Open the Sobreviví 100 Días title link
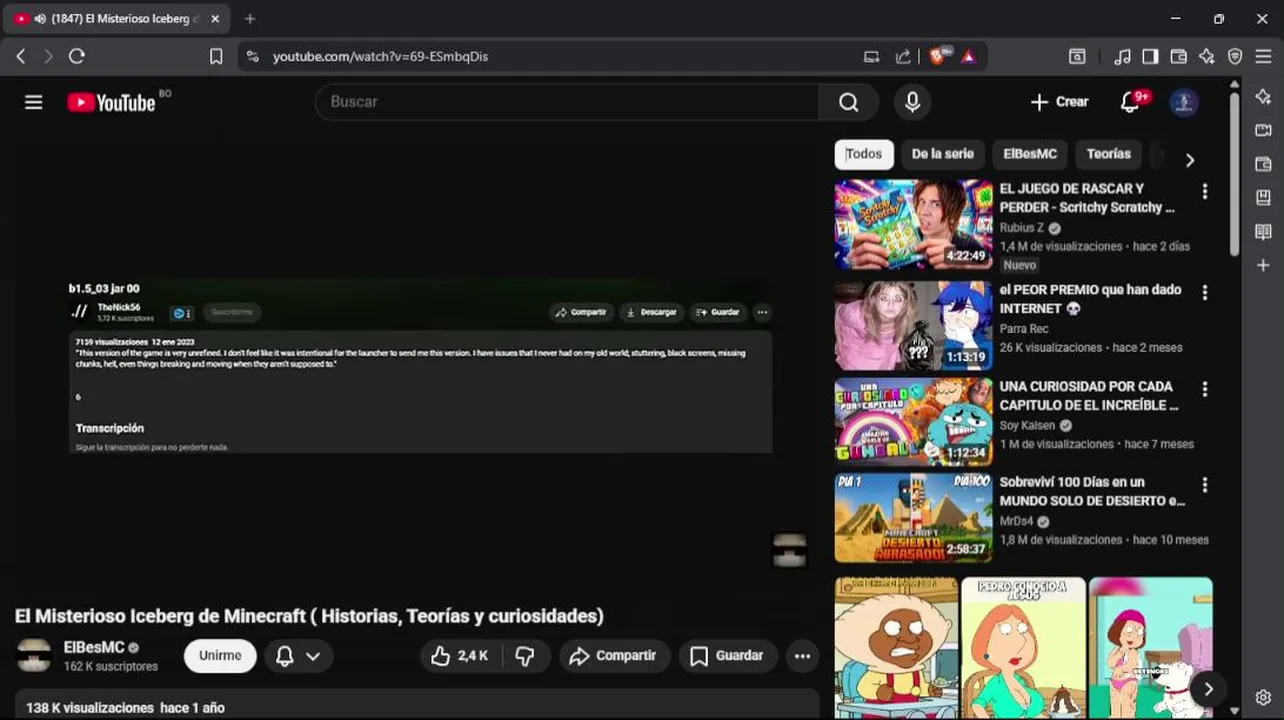The width and height of the screenshot is (1284, 720). (1092, 491)
